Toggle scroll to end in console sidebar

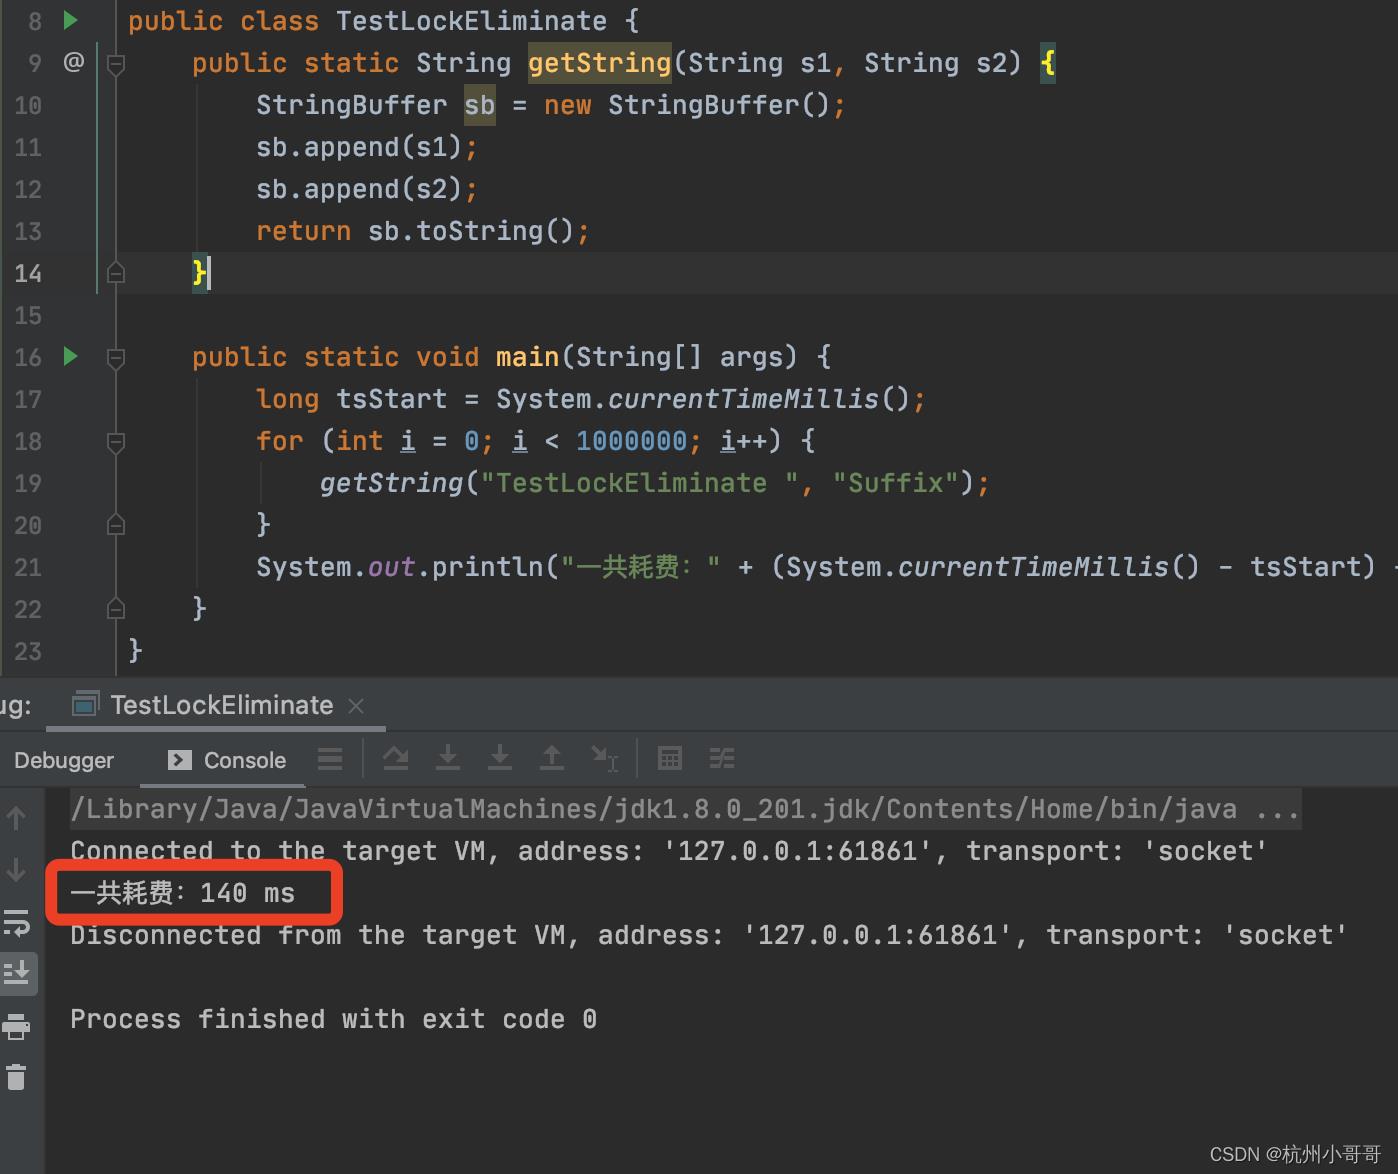point(17,972)
